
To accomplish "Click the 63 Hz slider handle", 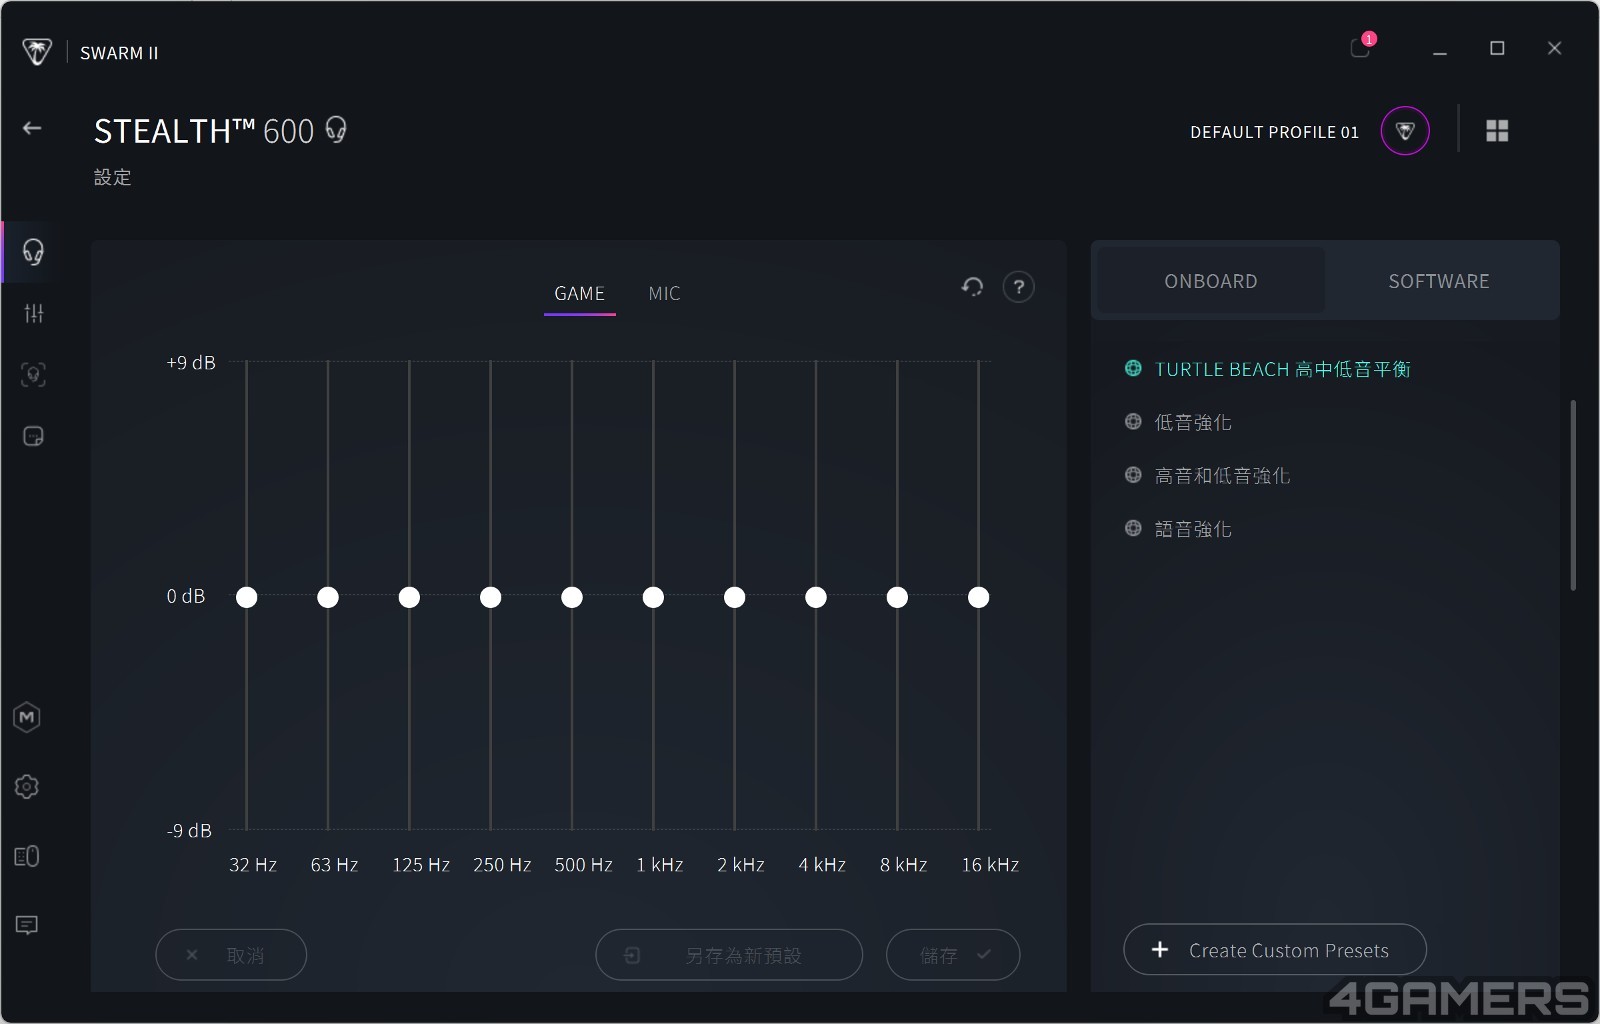I will (328, 597).
